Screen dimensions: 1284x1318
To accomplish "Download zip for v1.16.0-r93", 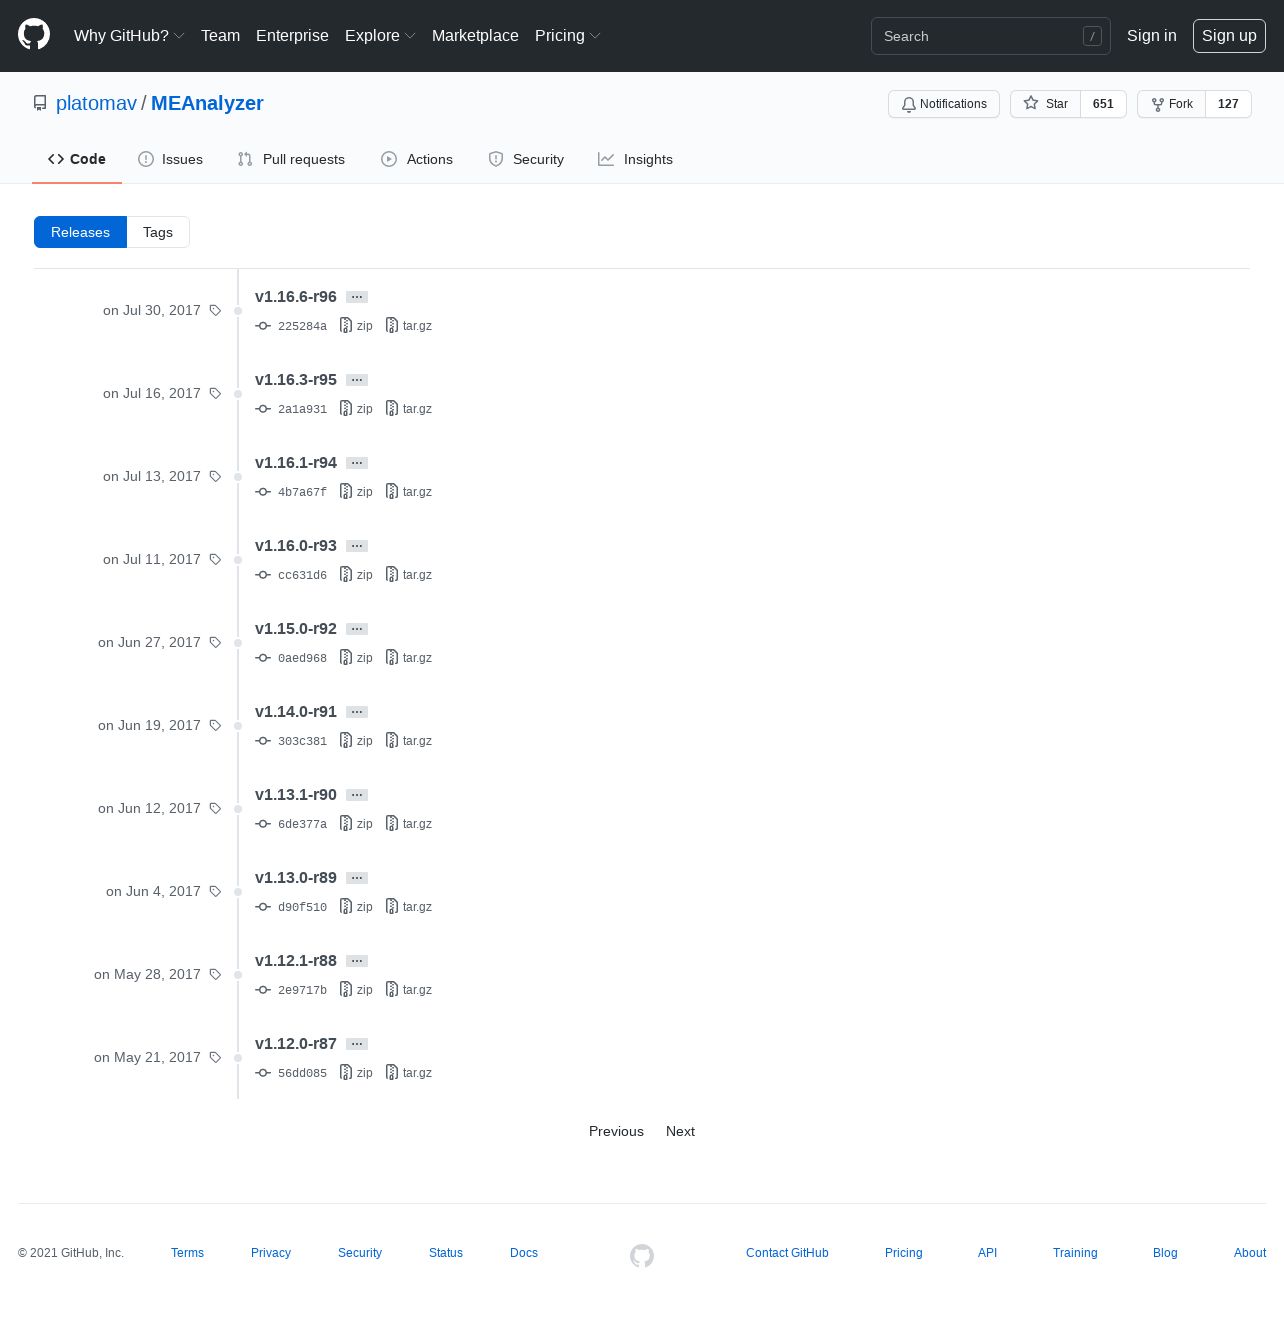I will [356, 575].
